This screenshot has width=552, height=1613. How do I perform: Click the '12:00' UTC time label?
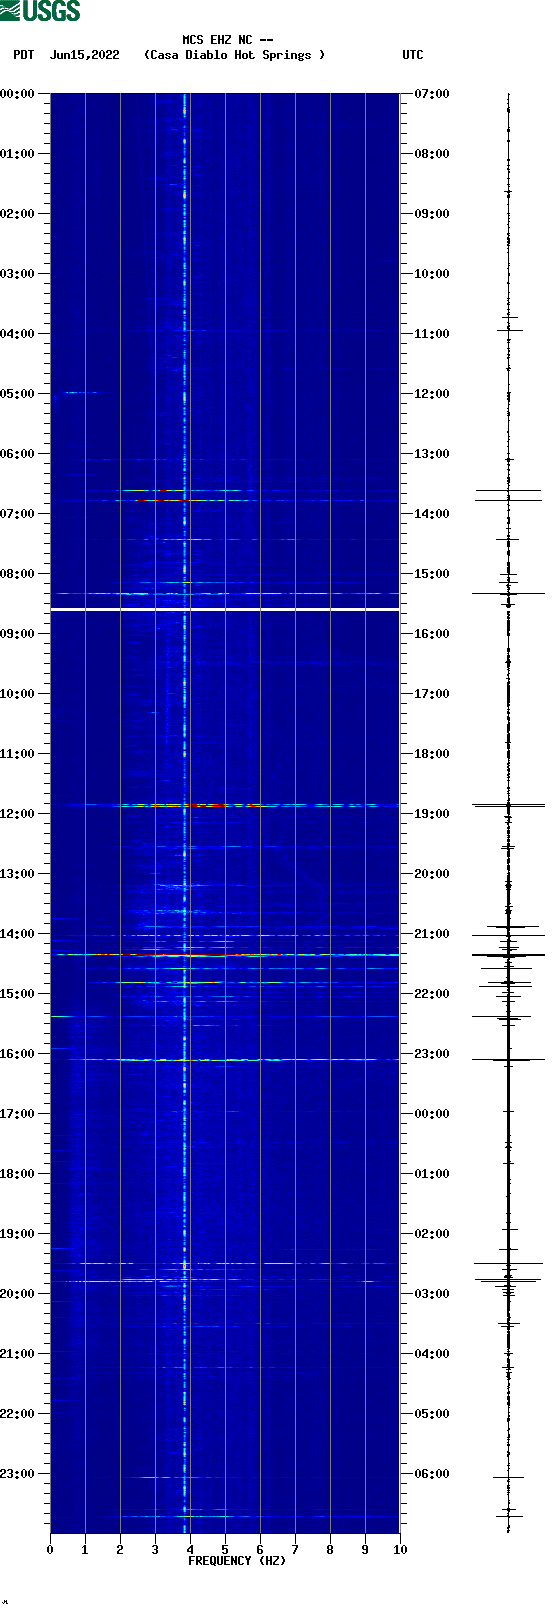point(432,394)
